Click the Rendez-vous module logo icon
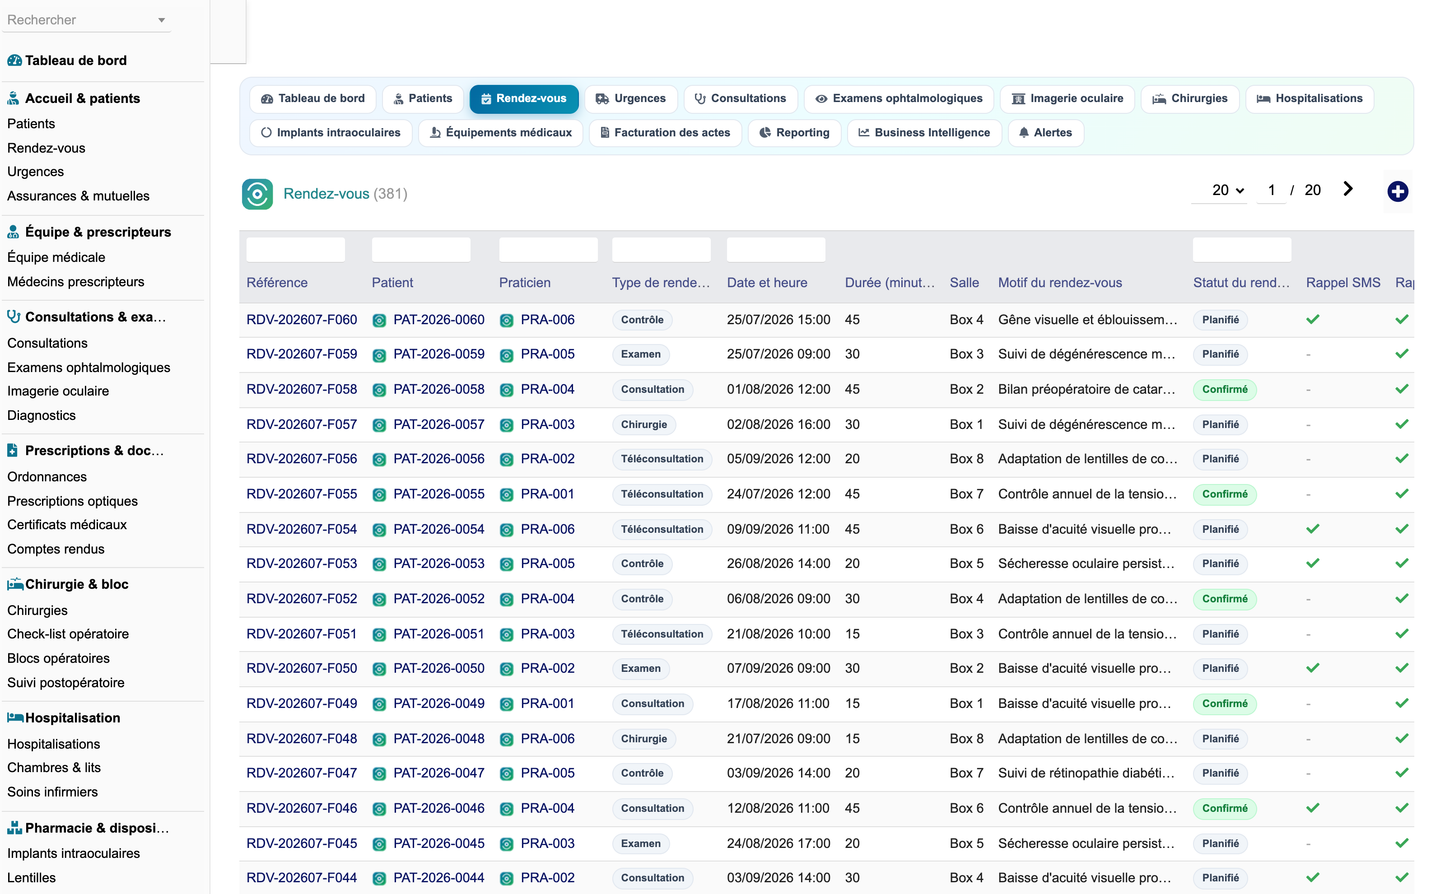The width and height of the screenshot is (1445, 894). [257, 194]
